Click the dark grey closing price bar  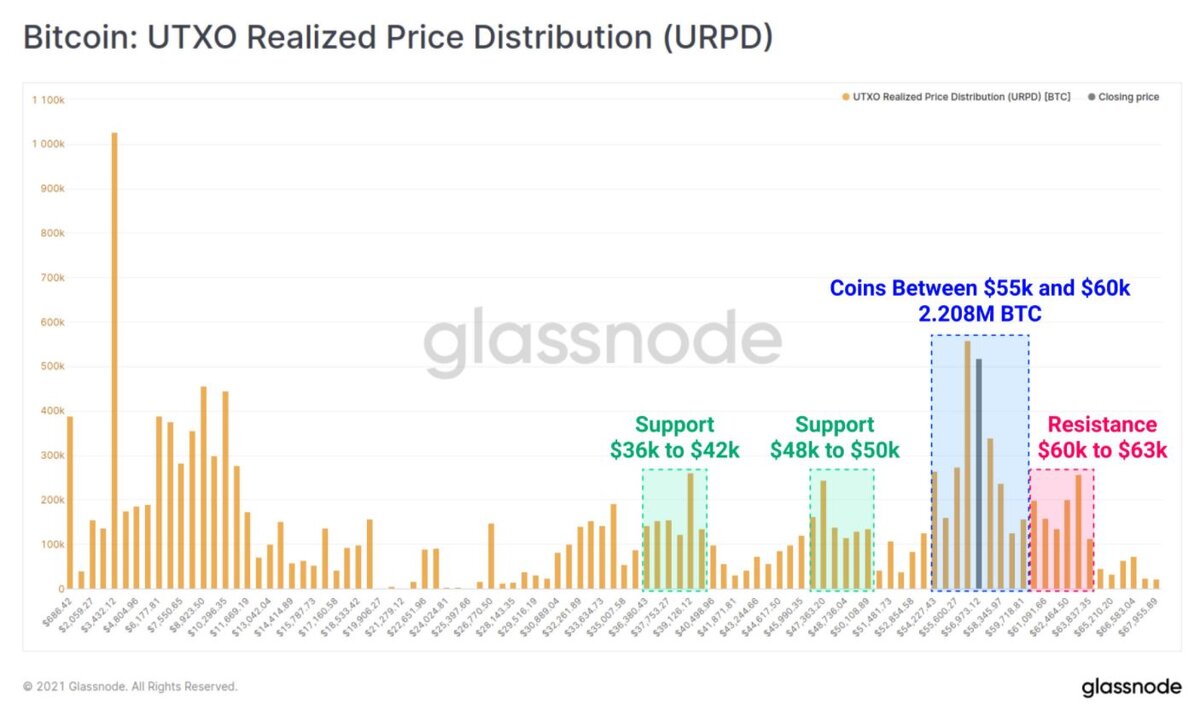pos(979,473)
